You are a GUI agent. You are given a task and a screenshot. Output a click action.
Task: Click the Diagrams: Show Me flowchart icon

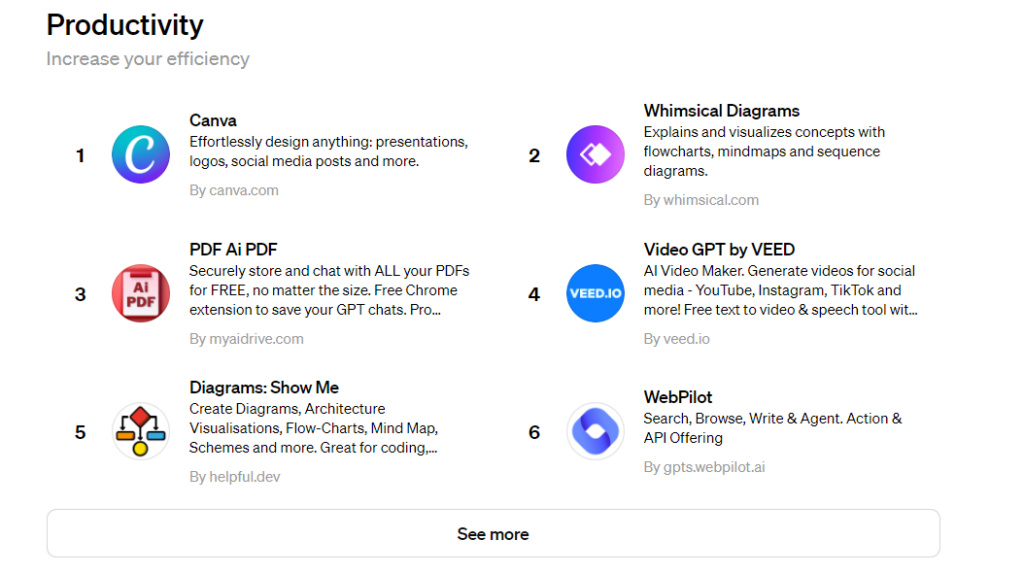tap(141, 431)
